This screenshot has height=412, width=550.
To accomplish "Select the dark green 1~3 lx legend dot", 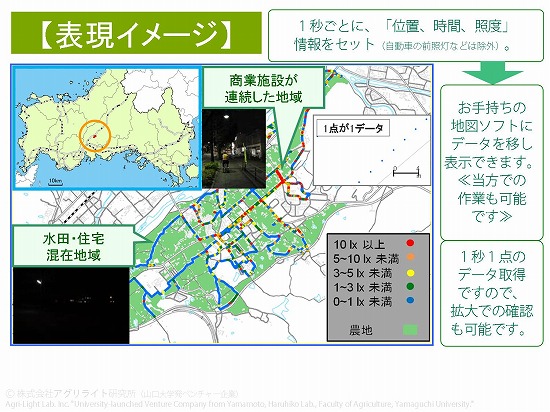I will coord(410,286).
